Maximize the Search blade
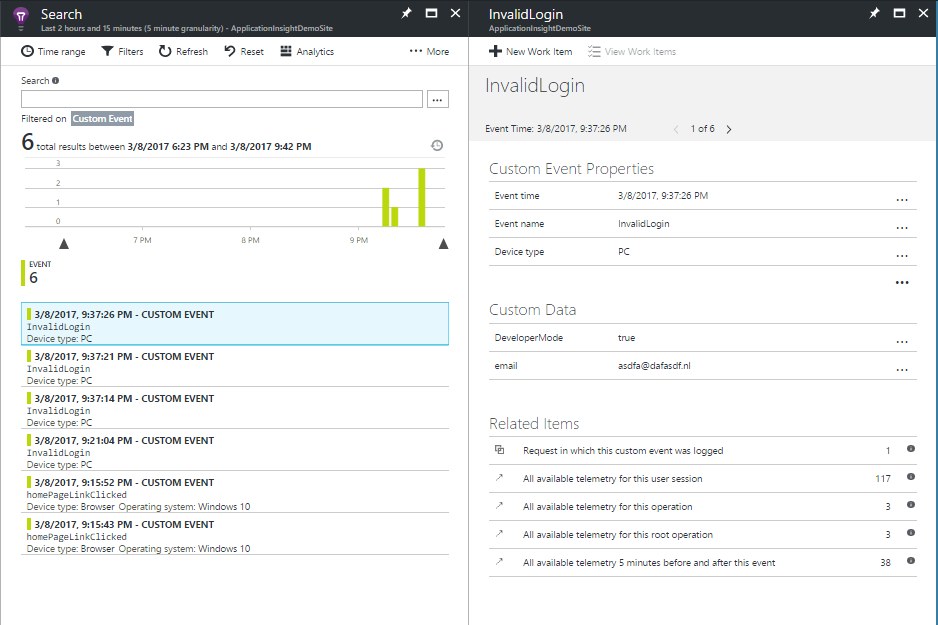The image size is (938, 625). 431,13
